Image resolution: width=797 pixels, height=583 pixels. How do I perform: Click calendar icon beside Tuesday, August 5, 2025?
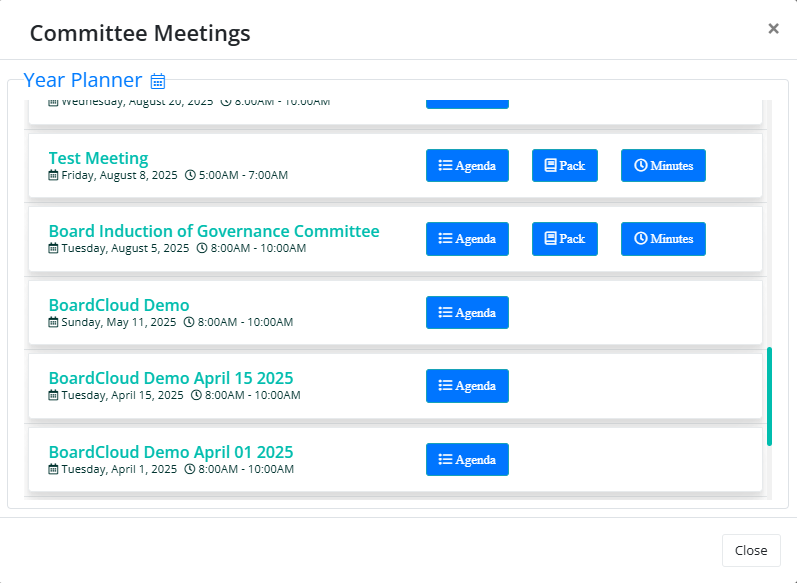point(53,248)
